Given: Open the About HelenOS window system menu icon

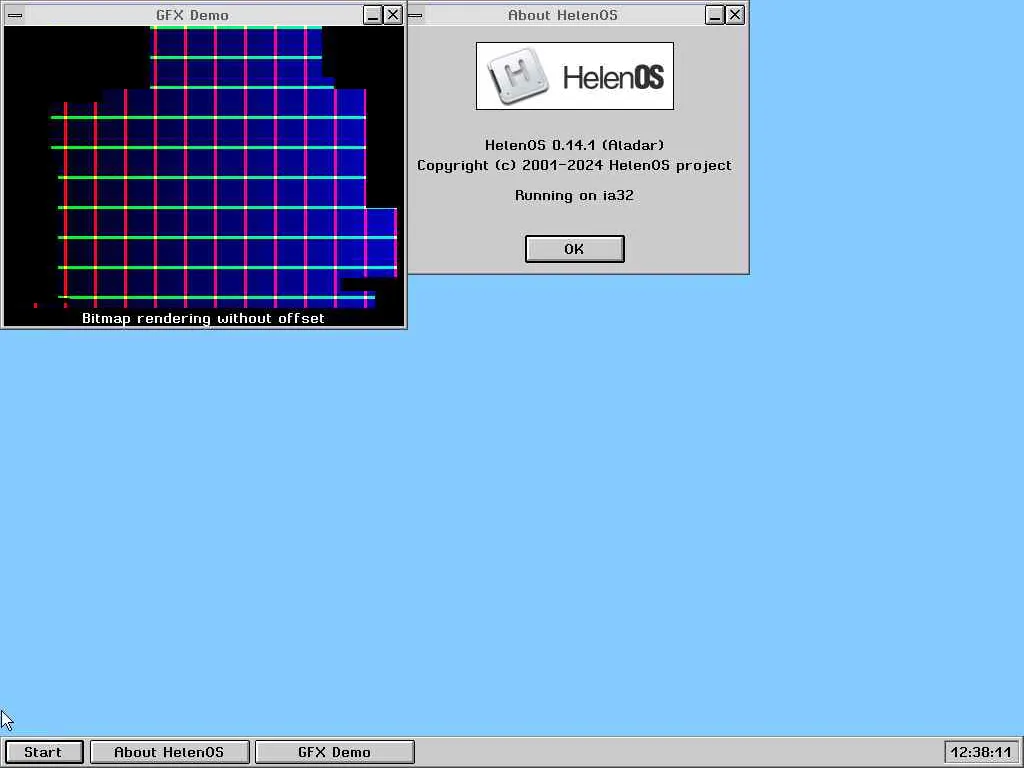Looking at the screenshot, I should click(415, 15).
